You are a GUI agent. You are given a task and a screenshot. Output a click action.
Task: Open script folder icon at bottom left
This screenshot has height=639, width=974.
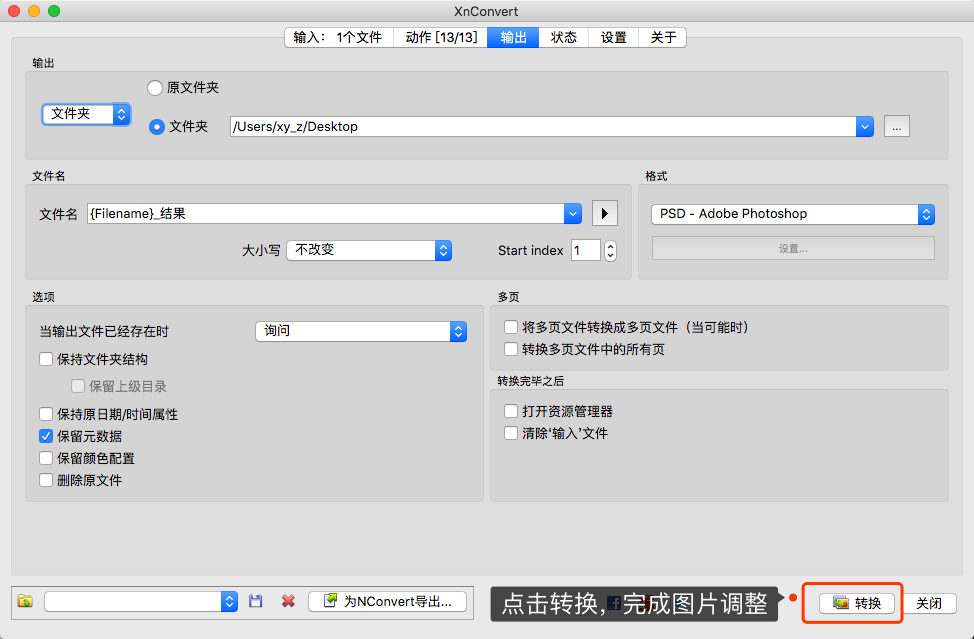click(25, 601)
